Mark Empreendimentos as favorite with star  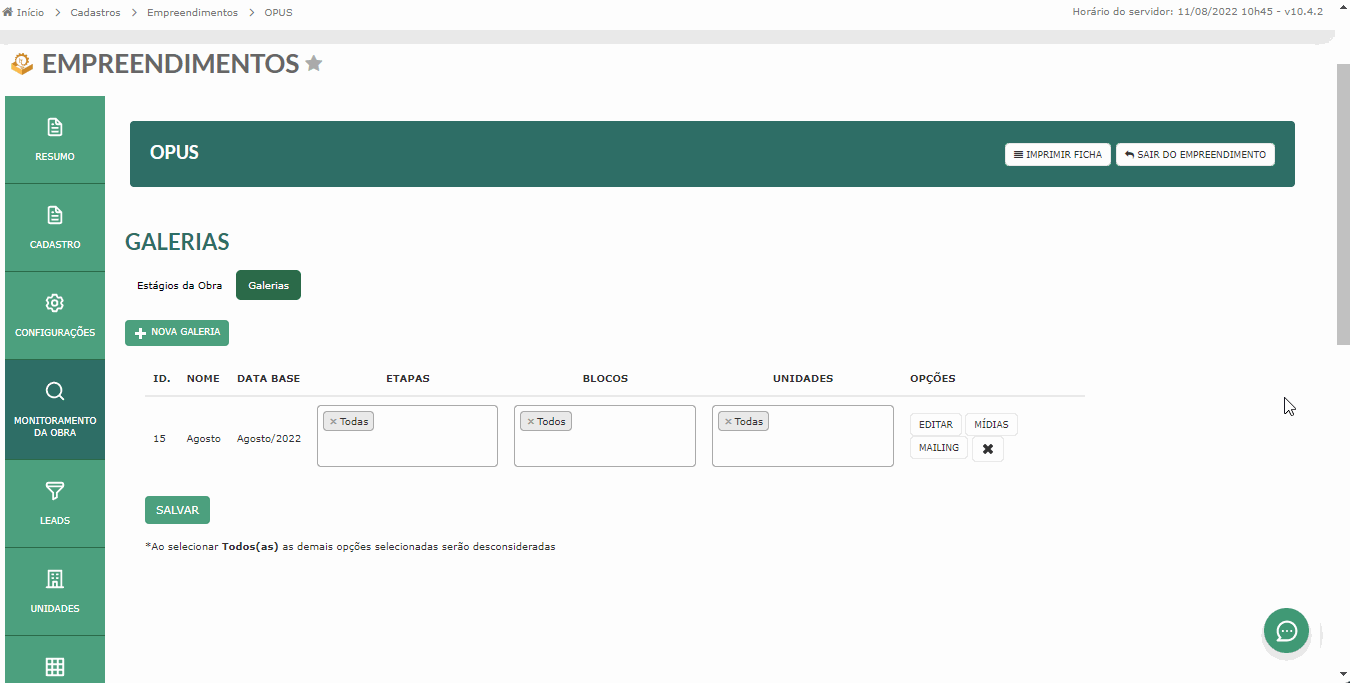pyautogui.click(x=314, y=64)
